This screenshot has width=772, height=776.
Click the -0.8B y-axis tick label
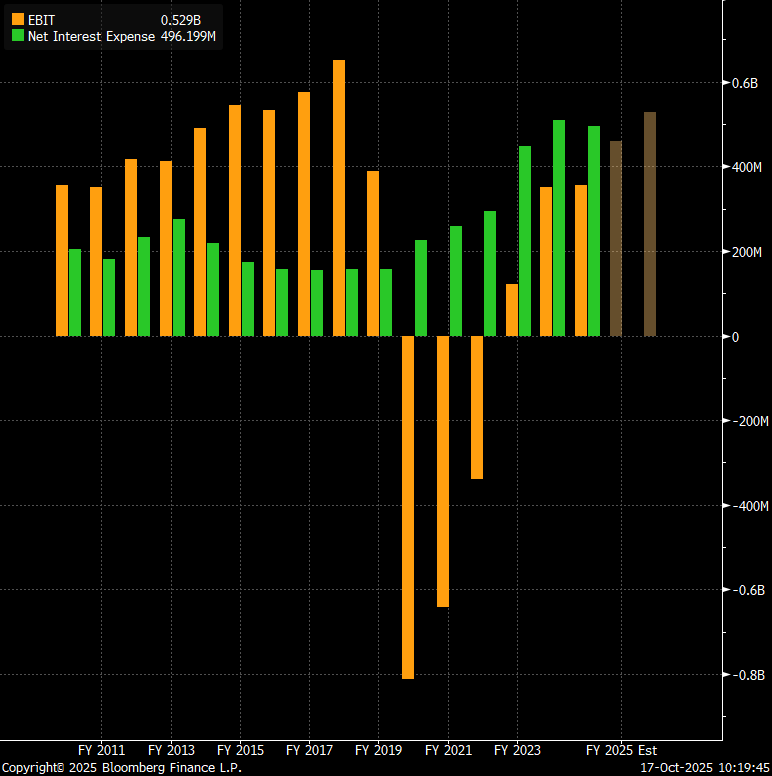(x=748, y=675)
